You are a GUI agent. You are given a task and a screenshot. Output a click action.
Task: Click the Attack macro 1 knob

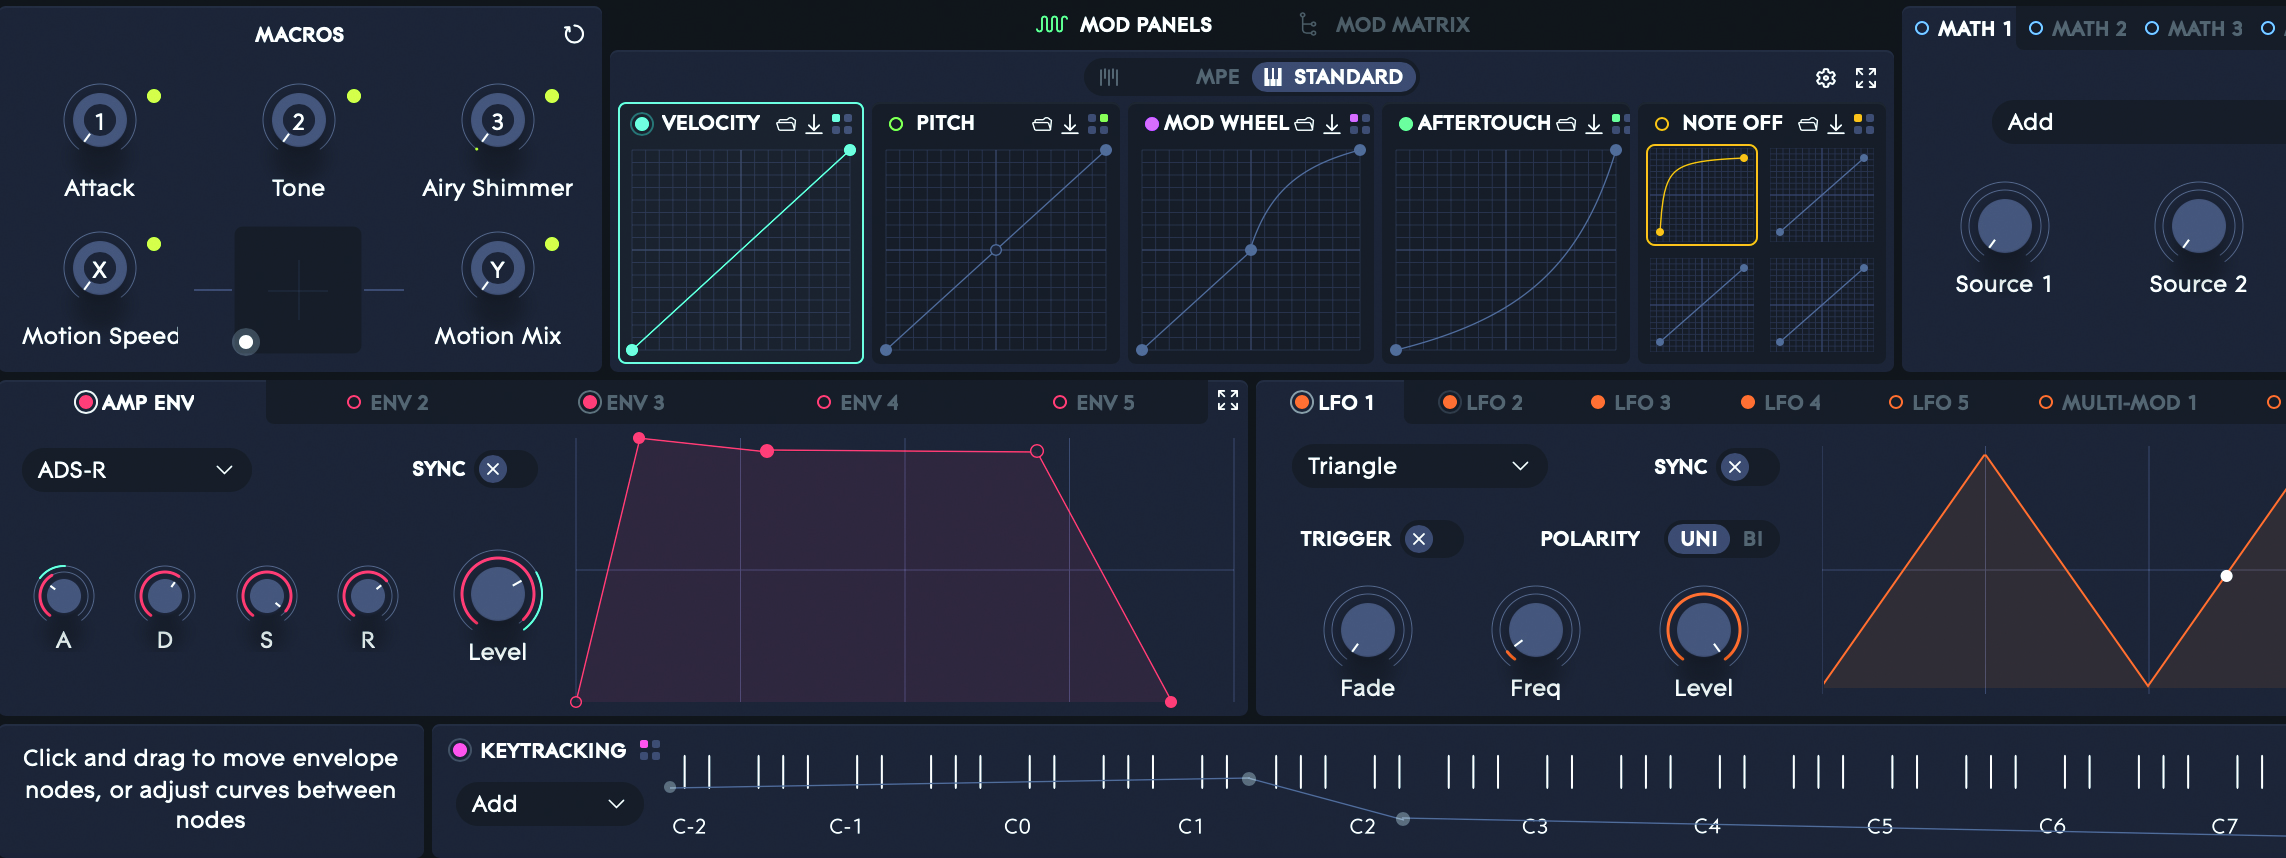pos(99,121)
